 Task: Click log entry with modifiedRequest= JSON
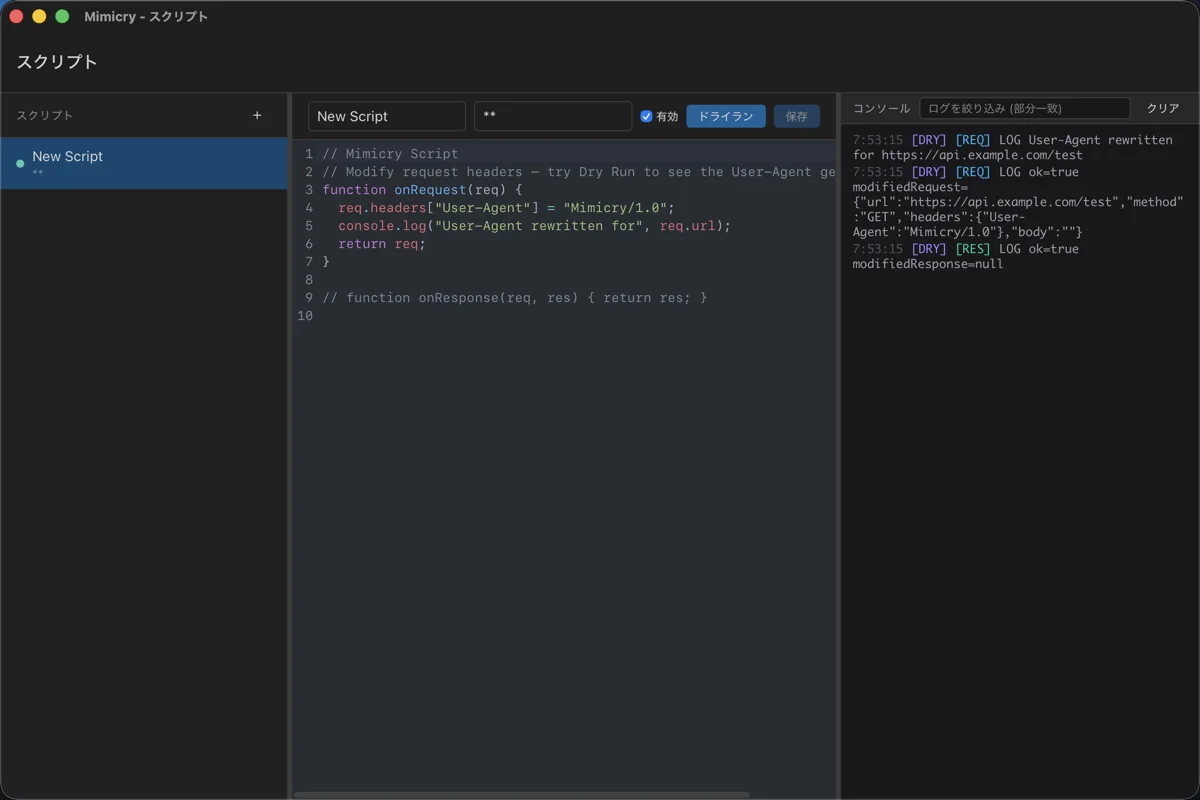point(1019,202)
